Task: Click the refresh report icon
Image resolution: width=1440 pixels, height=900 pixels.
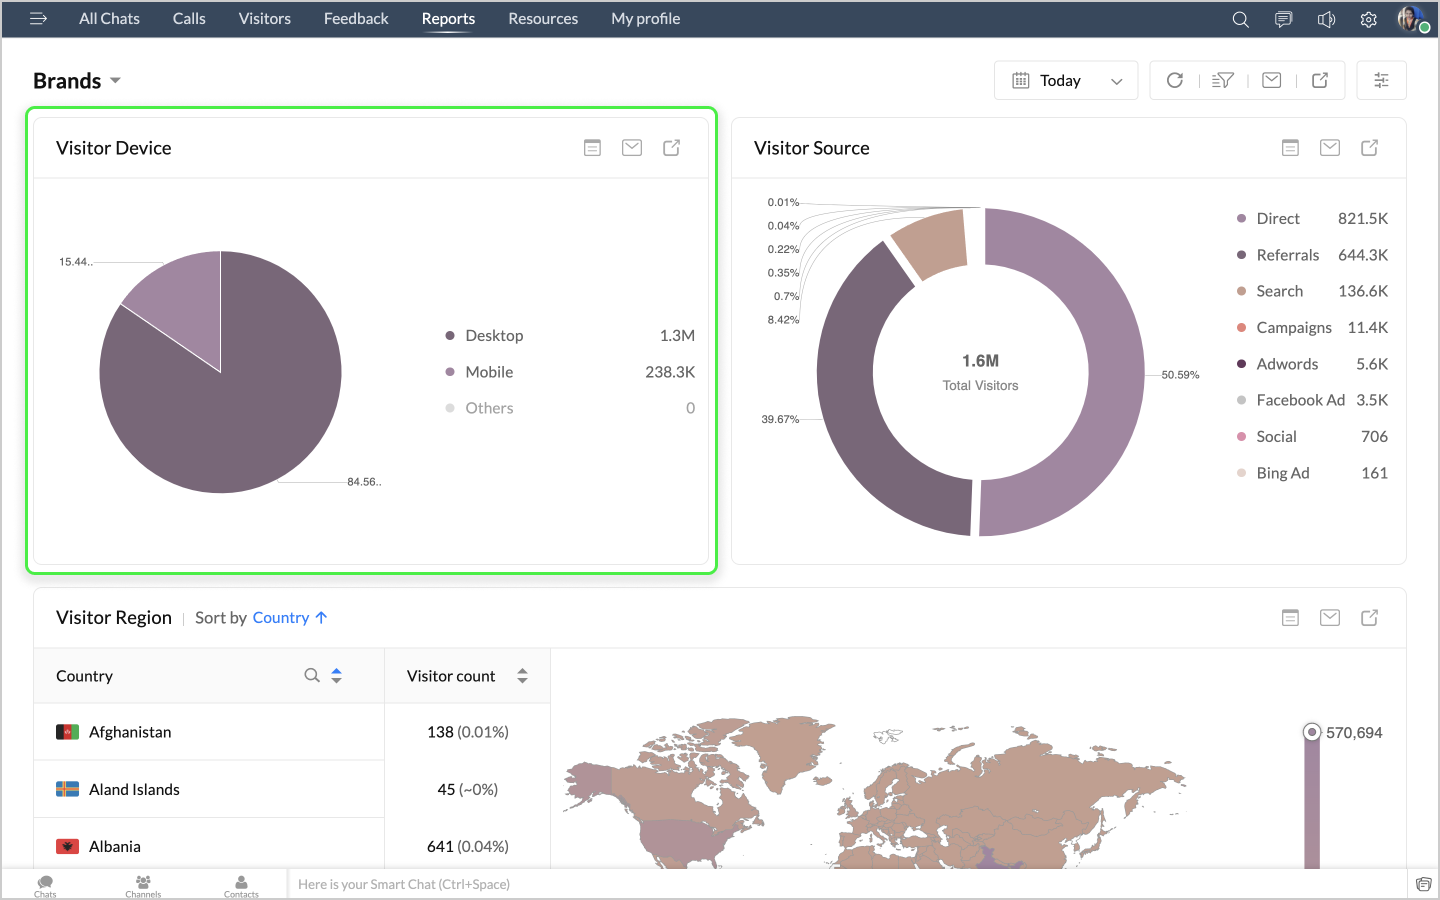Action: pyautogui.click(x=1175, y=80)
